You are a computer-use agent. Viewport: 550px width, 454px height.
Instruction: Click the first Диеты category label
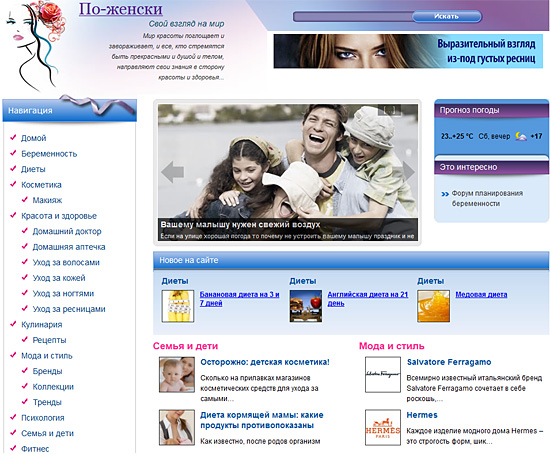click(175, 281)
